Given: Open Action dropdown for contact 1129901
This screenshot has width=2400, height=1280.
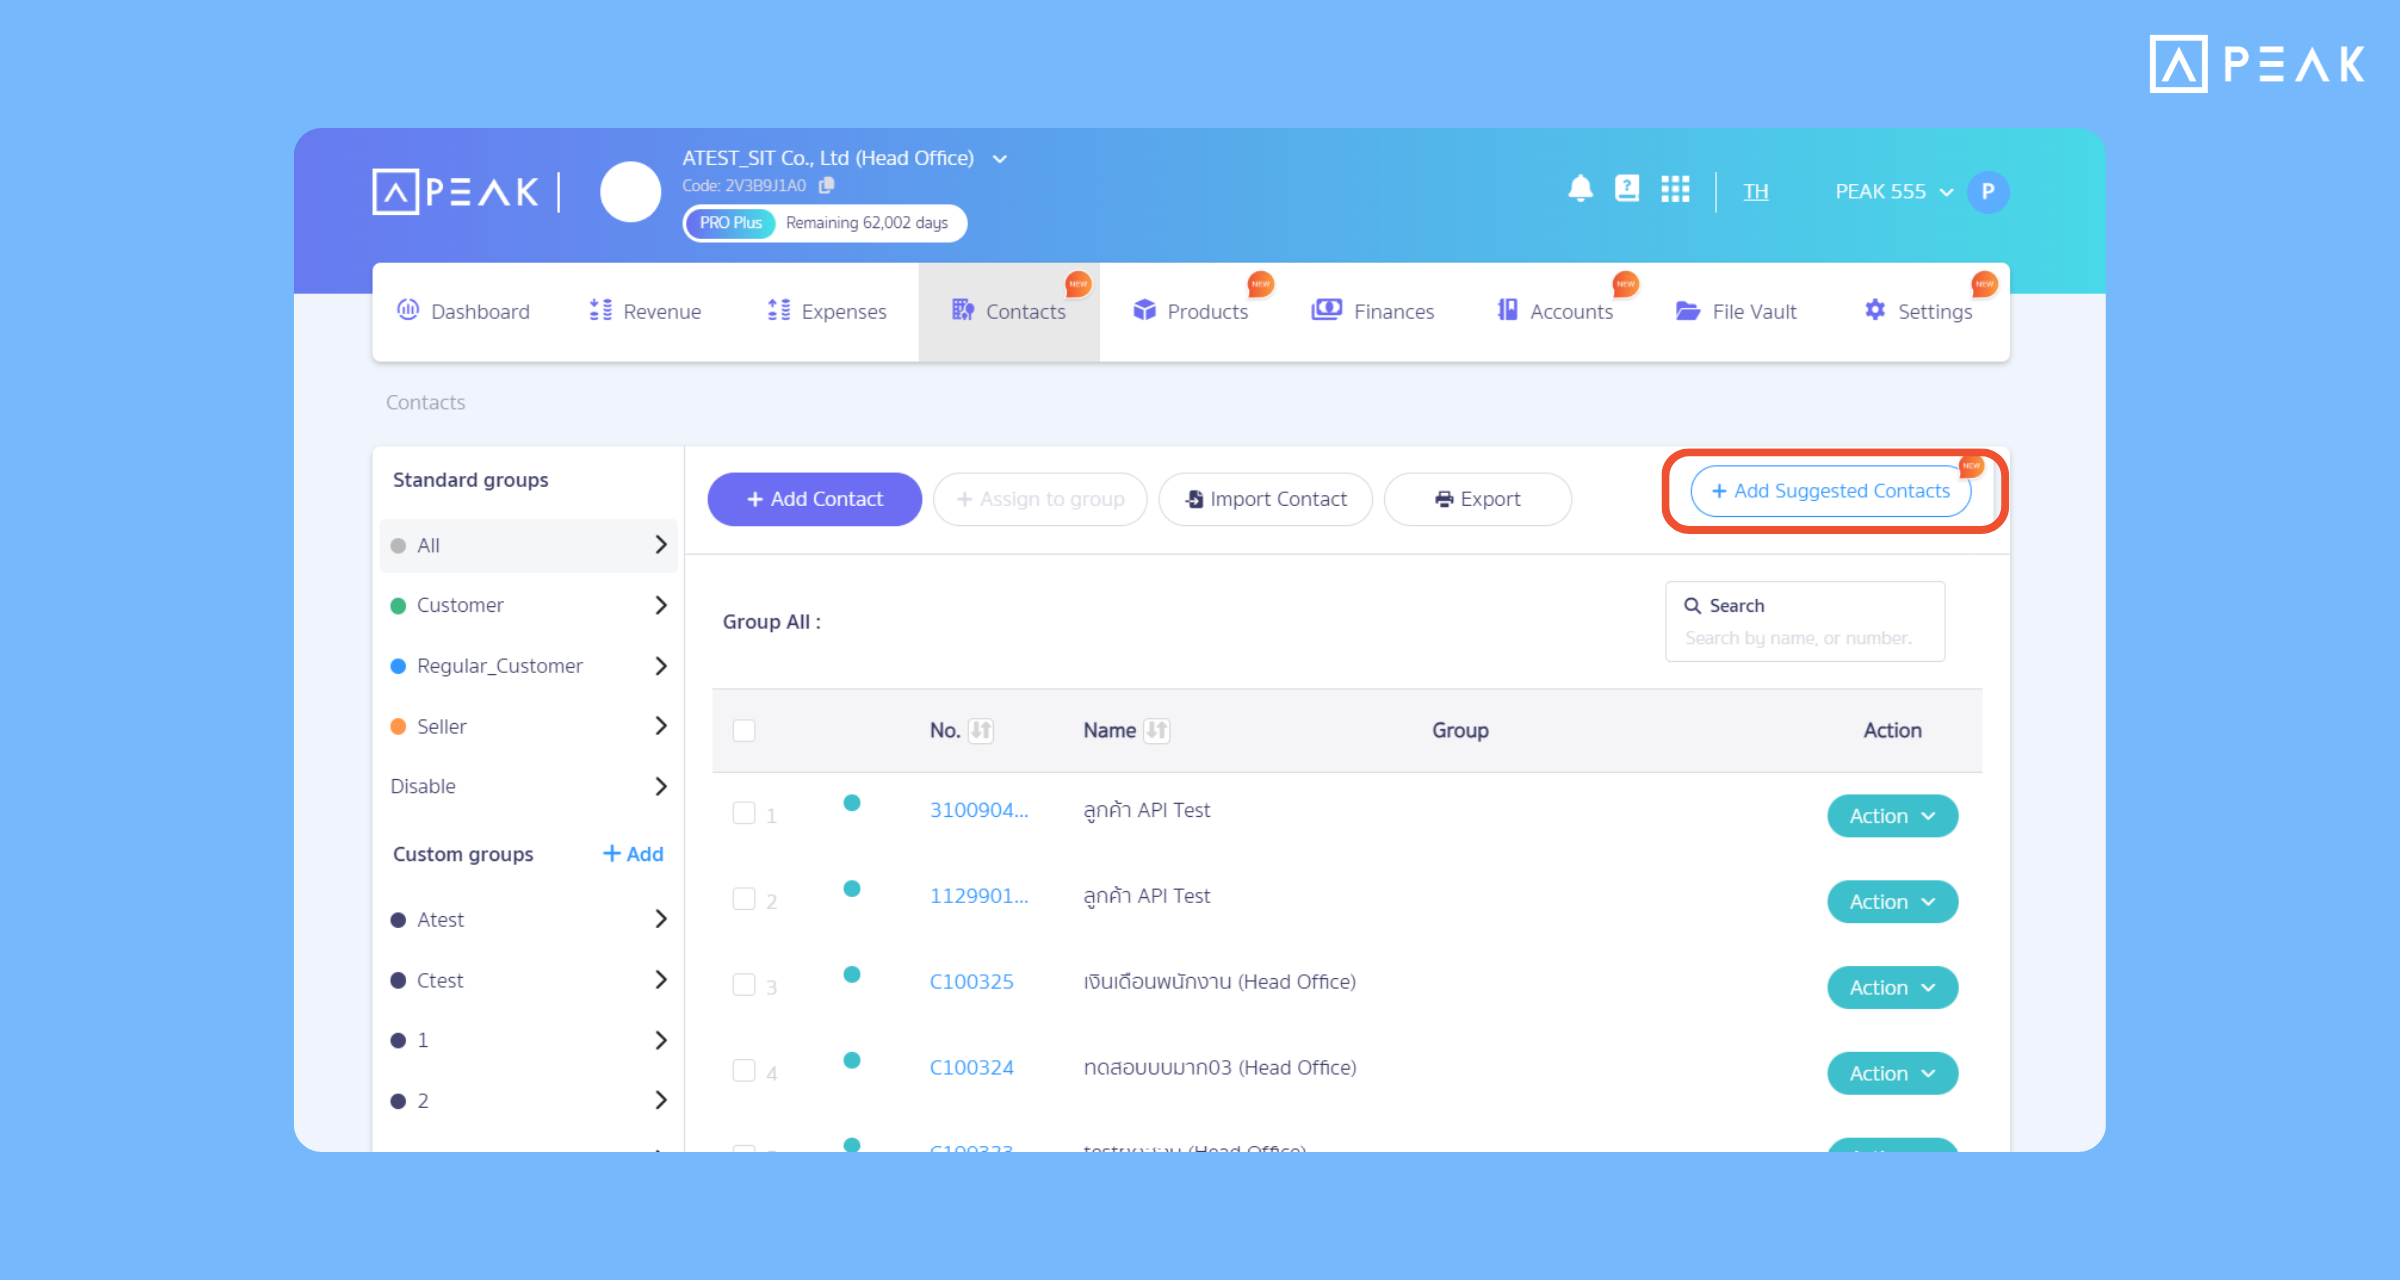Looking at the screenshot, I should click(x=1892, y=902).
